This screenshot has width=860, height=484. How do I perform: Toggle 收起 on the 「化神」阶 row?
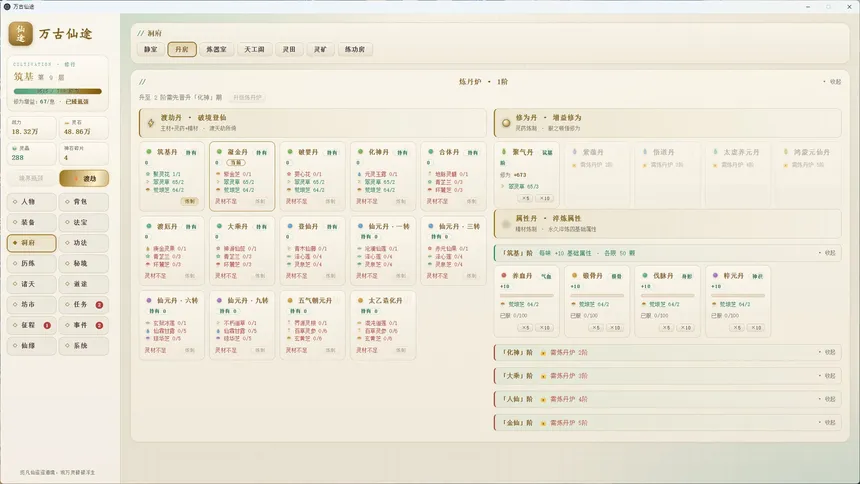[x=827, y=352]
